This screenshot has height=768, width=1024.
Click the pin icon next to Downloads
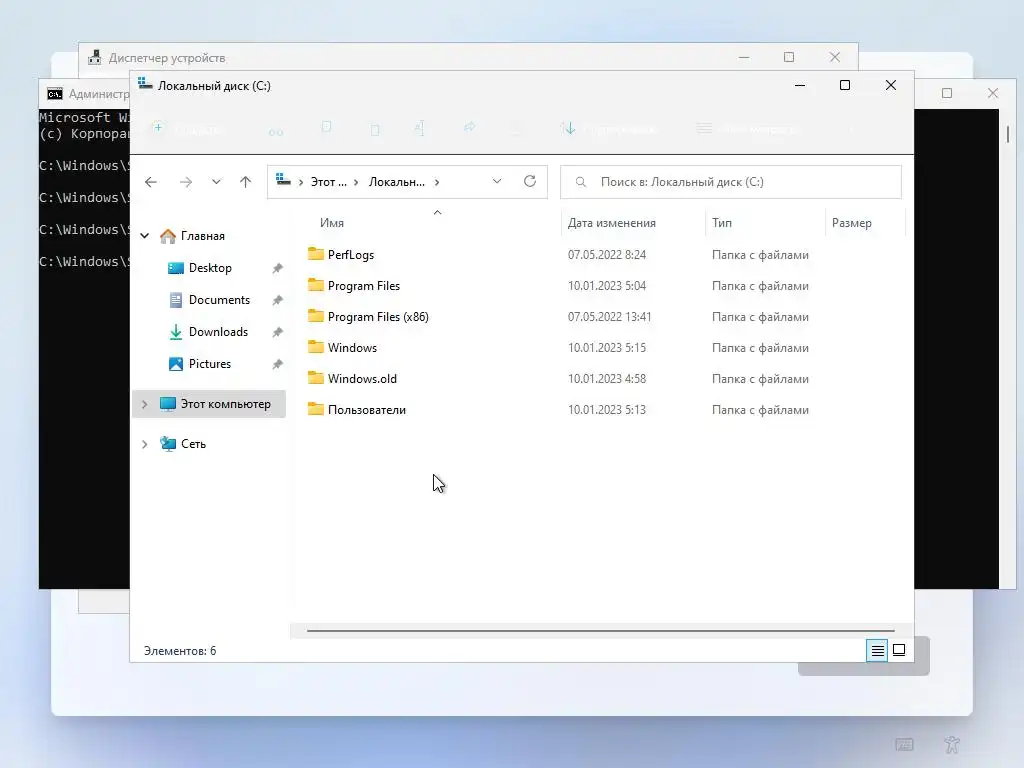pos(278,332)
